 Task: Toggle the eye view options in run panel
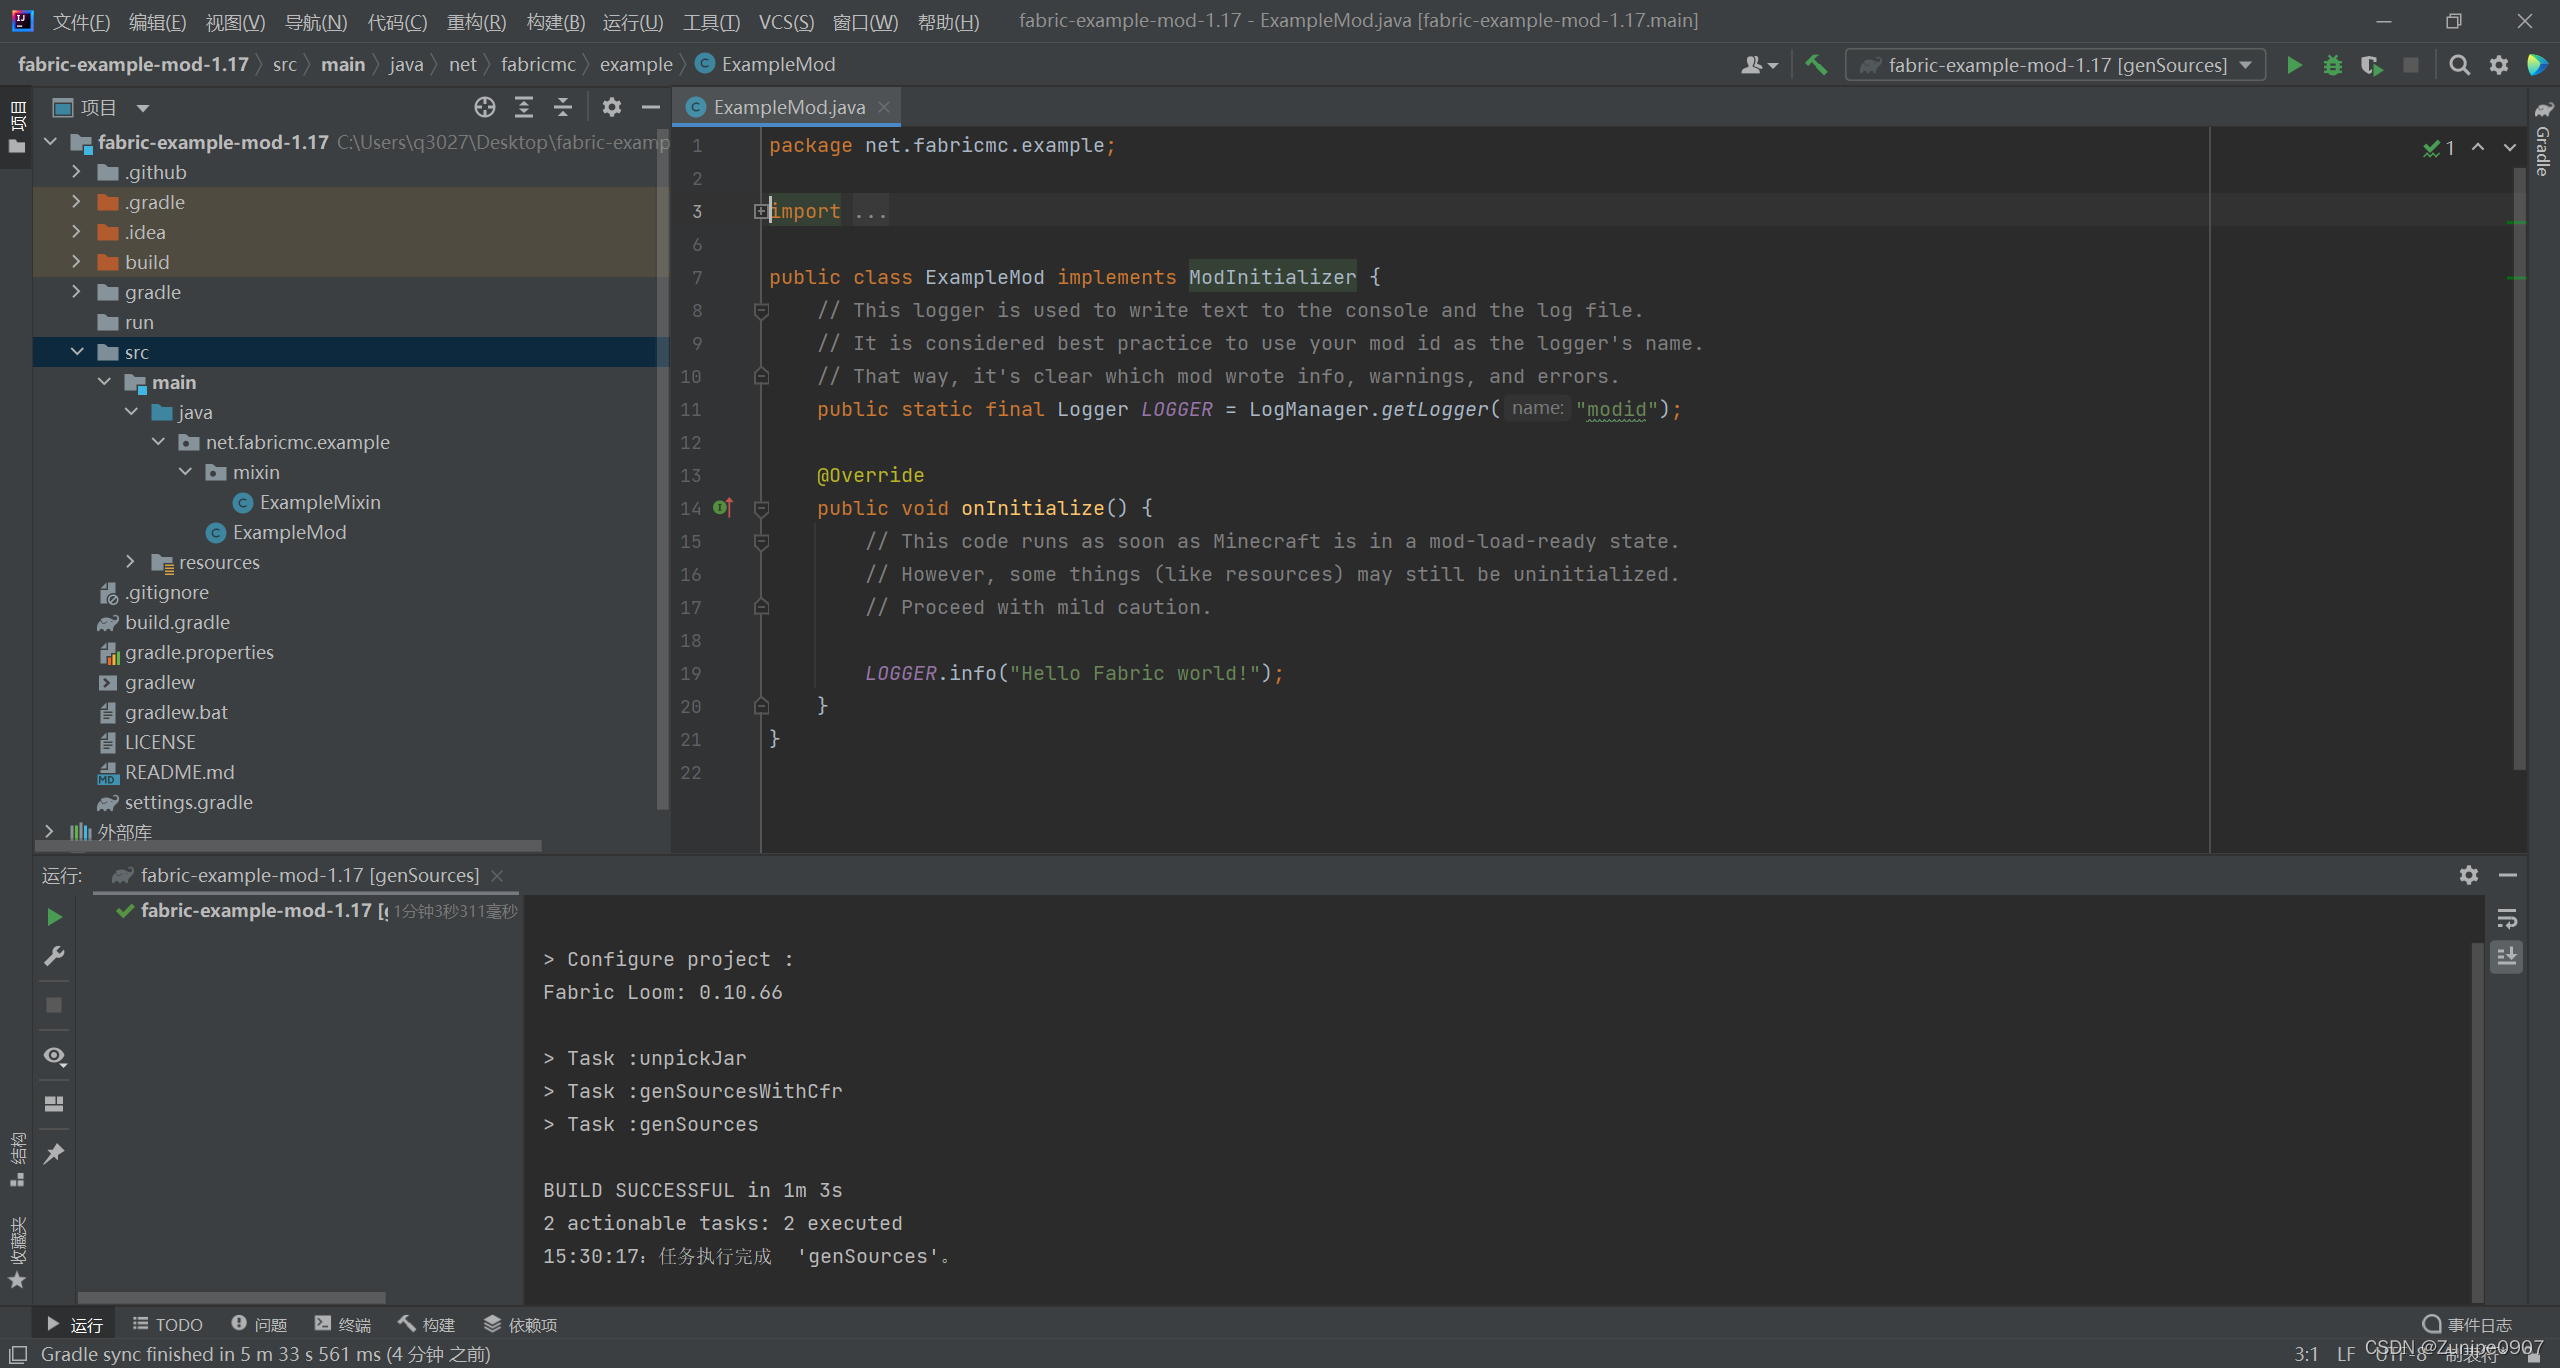click(54, 1056)
